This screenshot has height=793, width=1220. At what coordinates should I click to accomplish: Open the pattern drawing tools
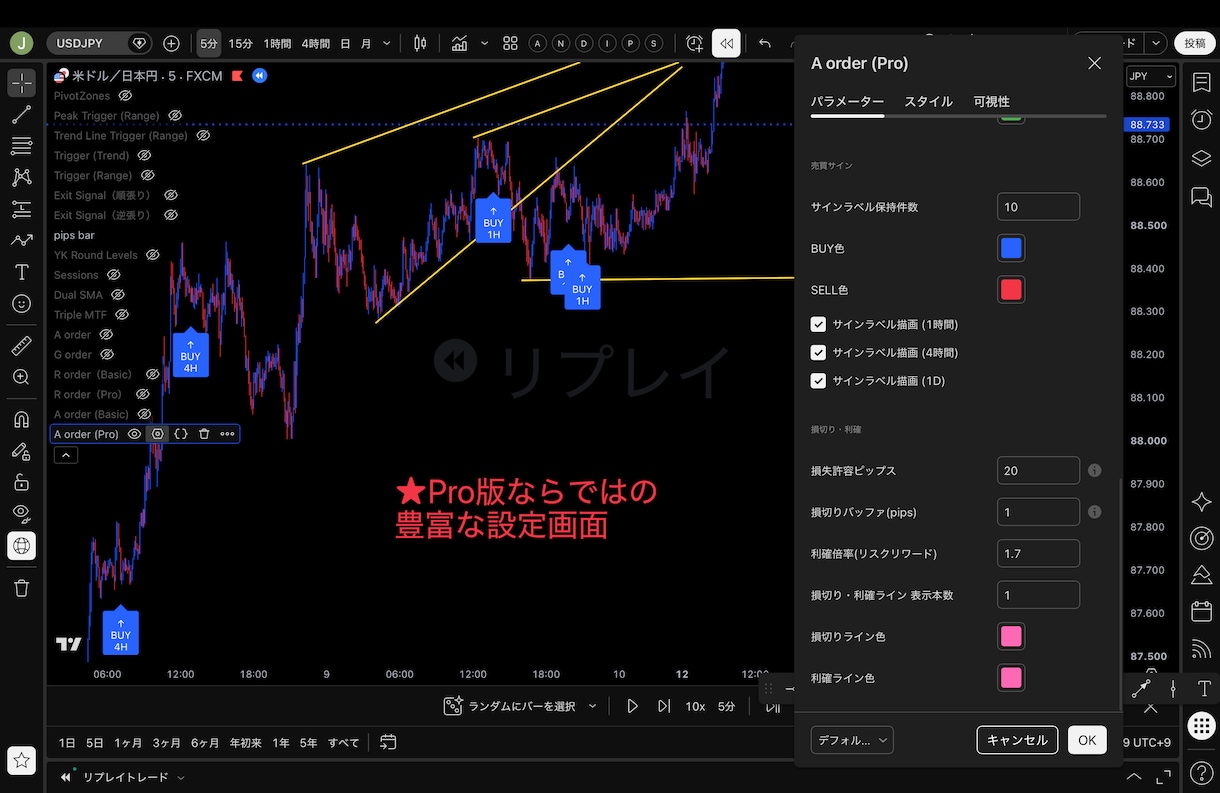pyautogui.click(x=21, y=178)
